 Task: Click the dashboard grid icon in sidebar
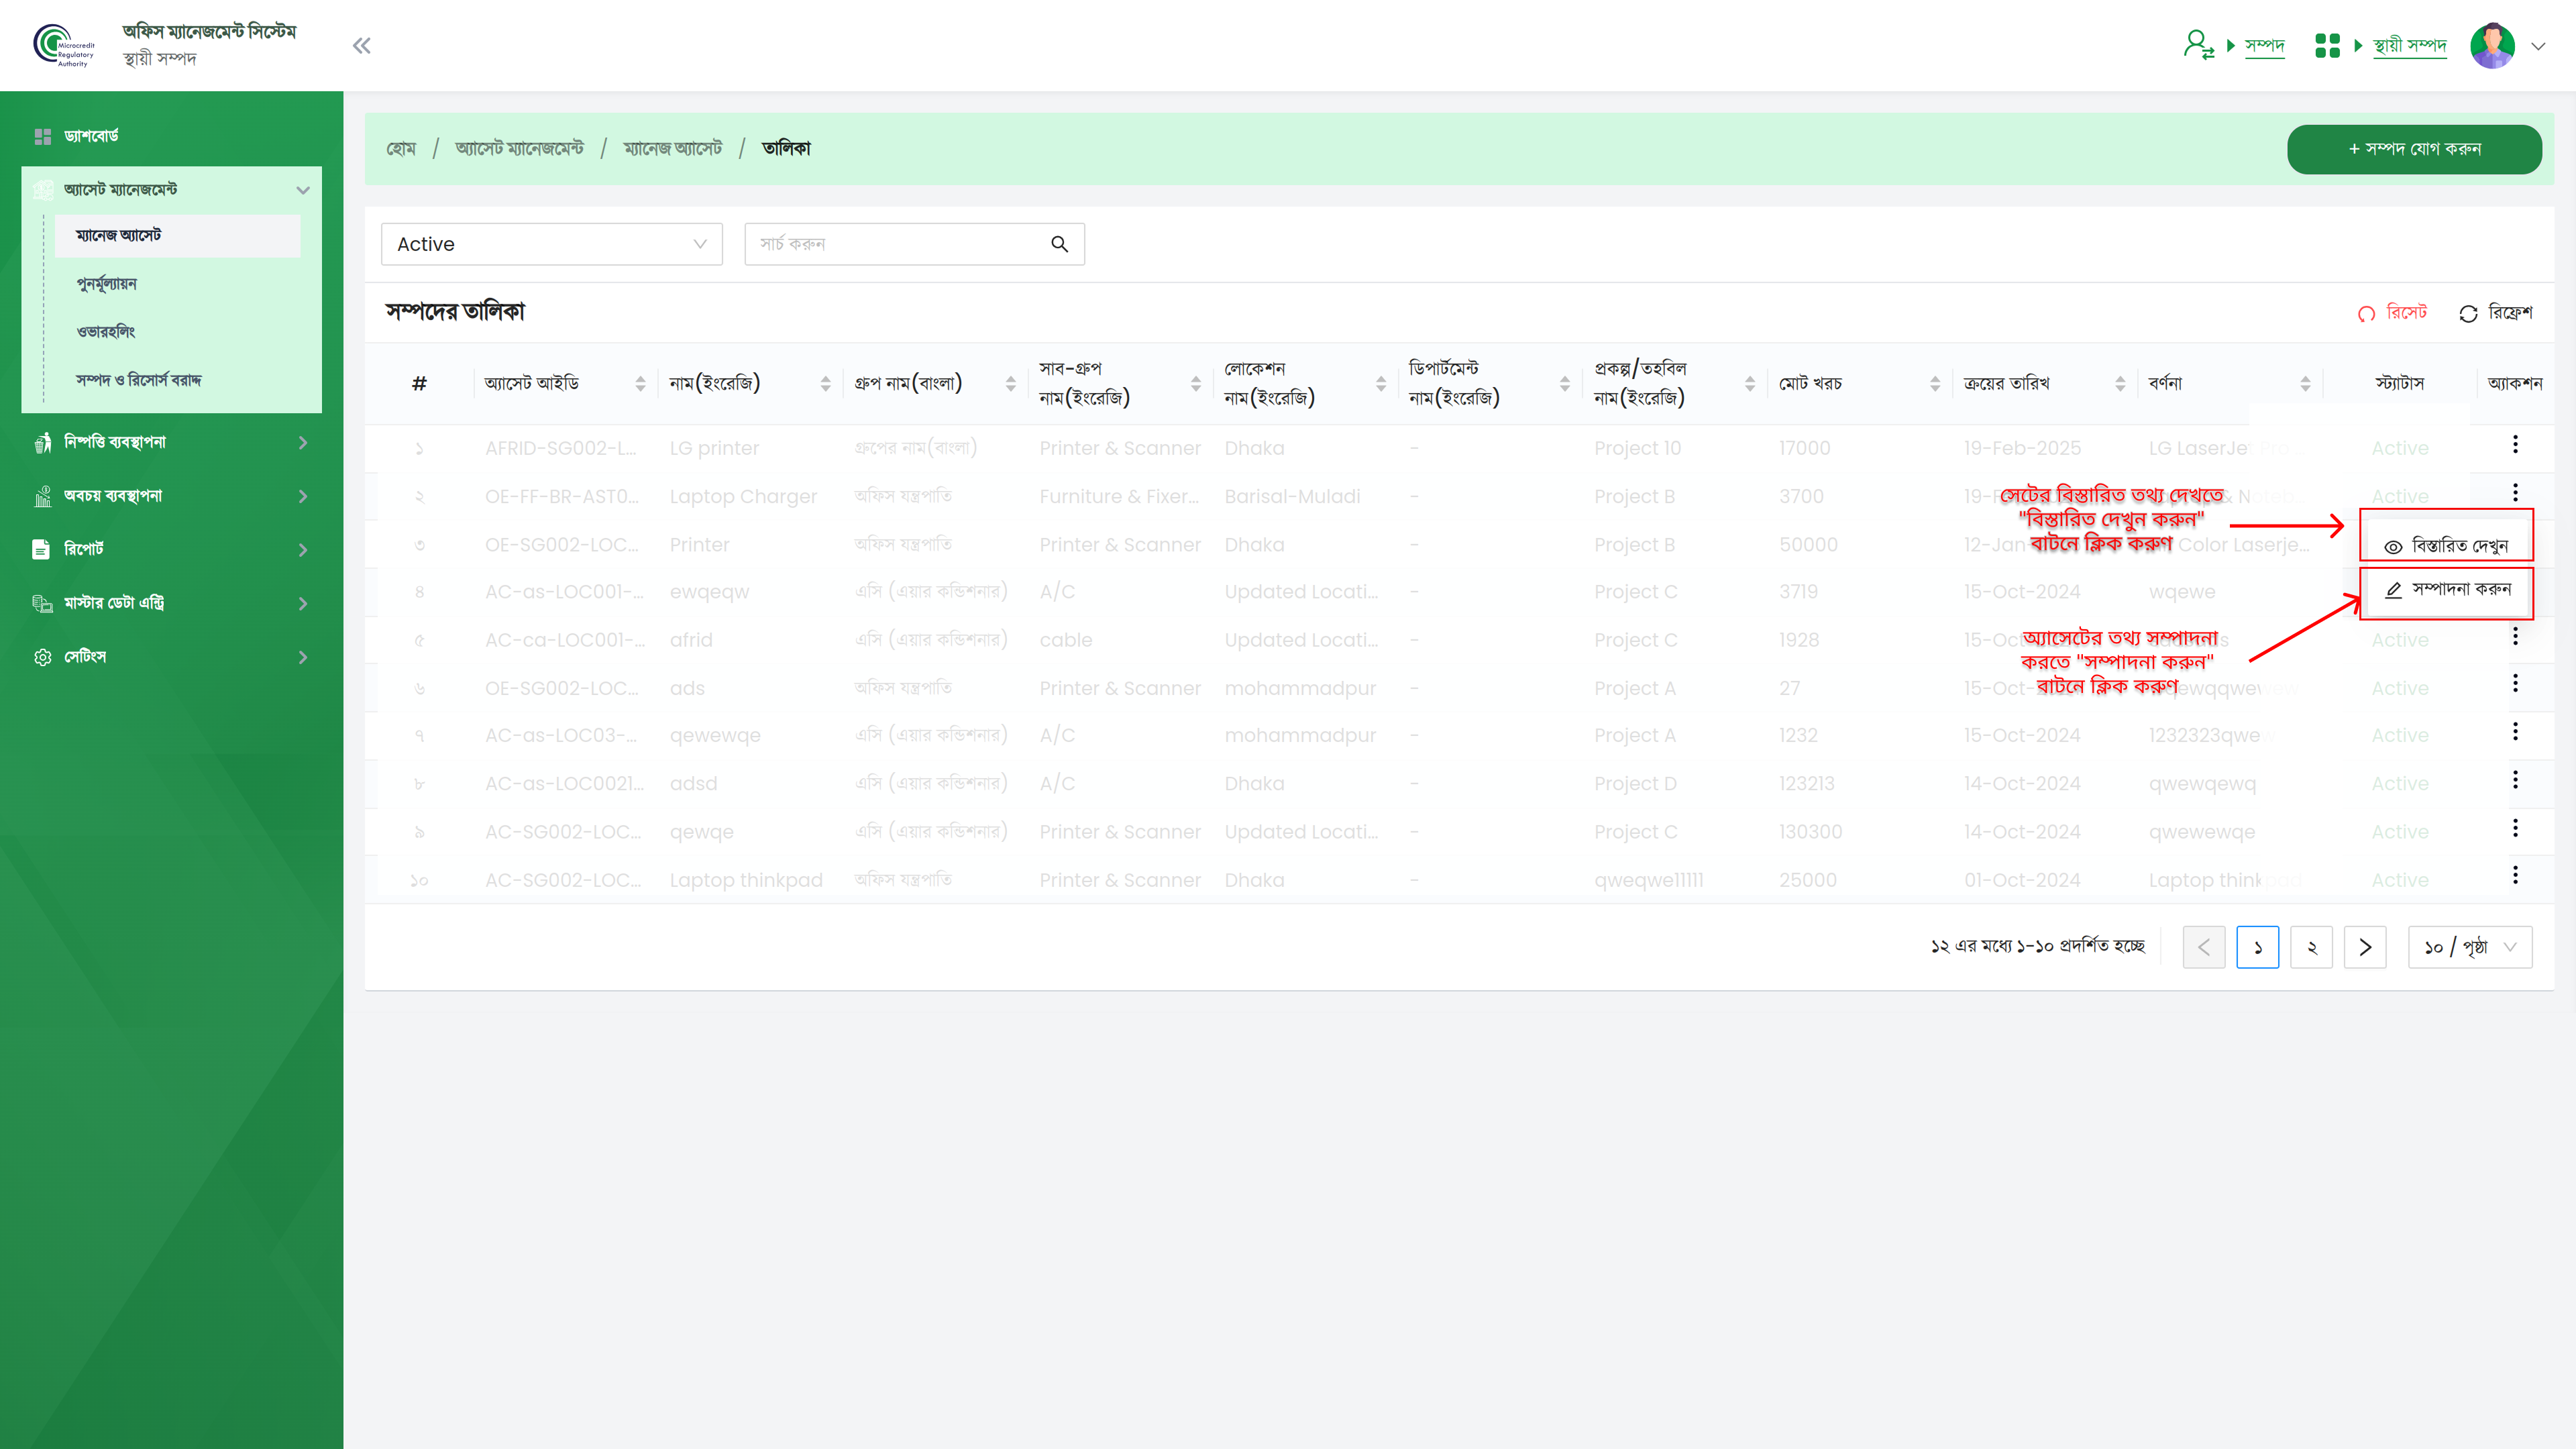(x=42, y=136)
